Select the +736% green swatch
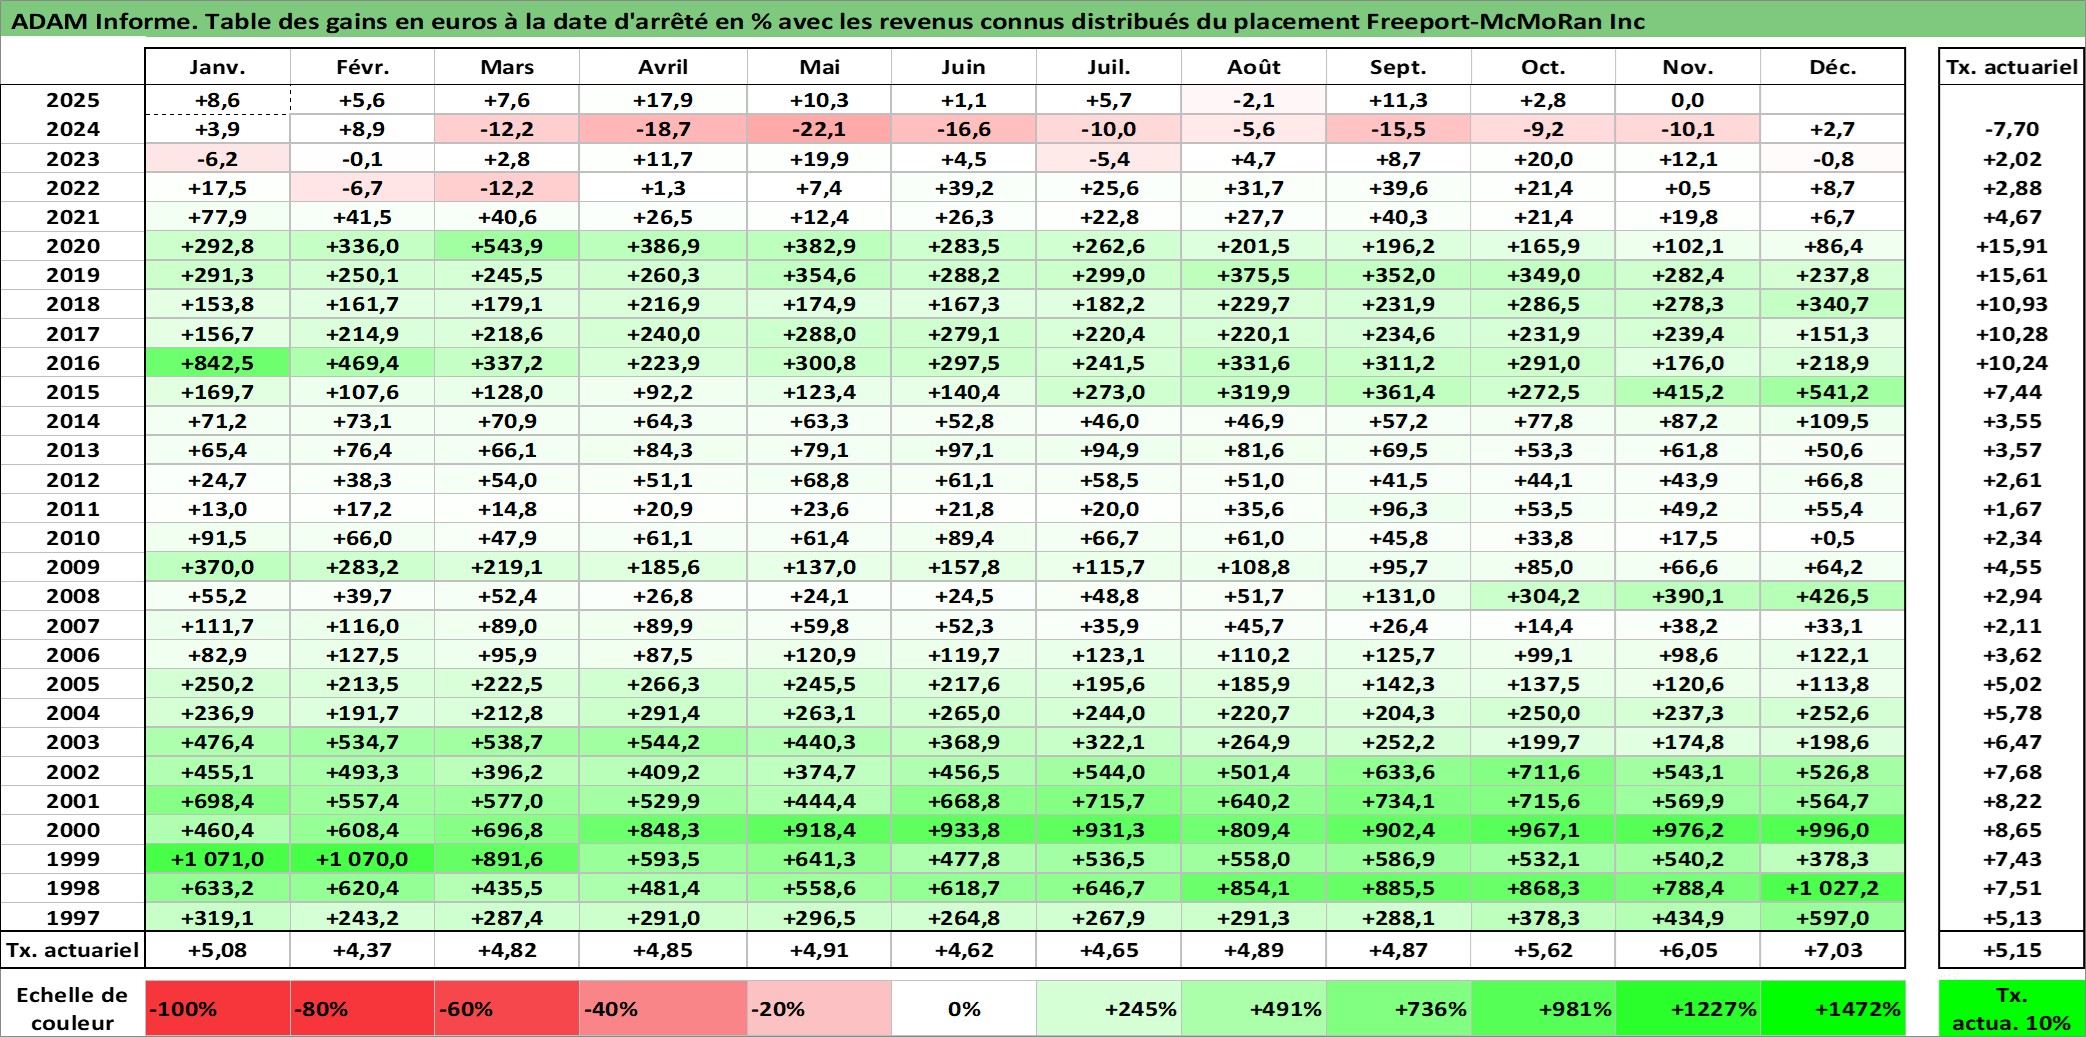Screen dimensions: 2086x1037 coord(1398,1008)
